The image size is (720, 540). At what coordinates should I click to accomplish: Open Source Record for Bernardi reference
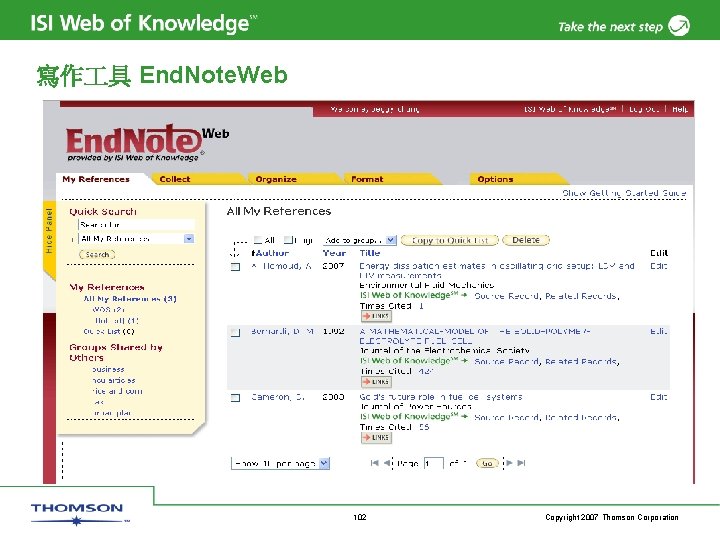tap(507, 362)
